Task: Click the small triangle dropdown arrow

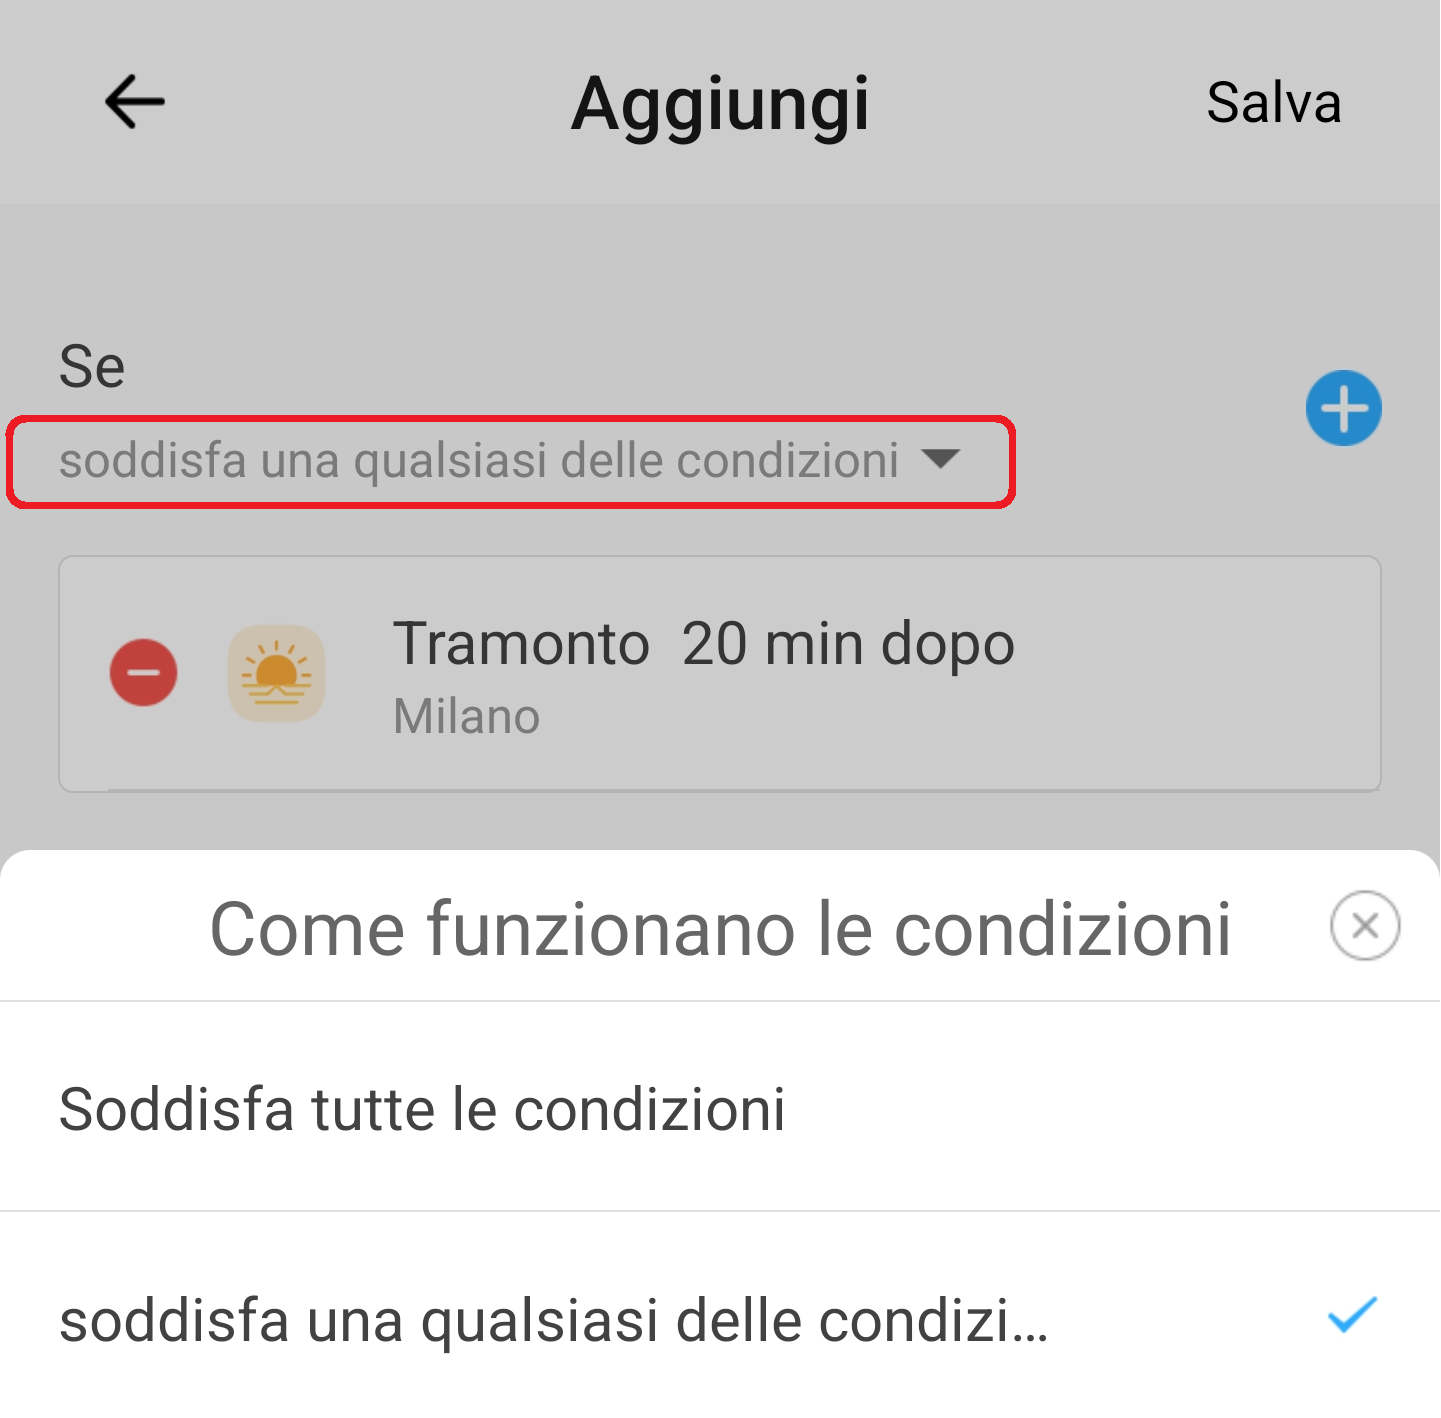Action: pyautogui.click(x=940, y=458)
